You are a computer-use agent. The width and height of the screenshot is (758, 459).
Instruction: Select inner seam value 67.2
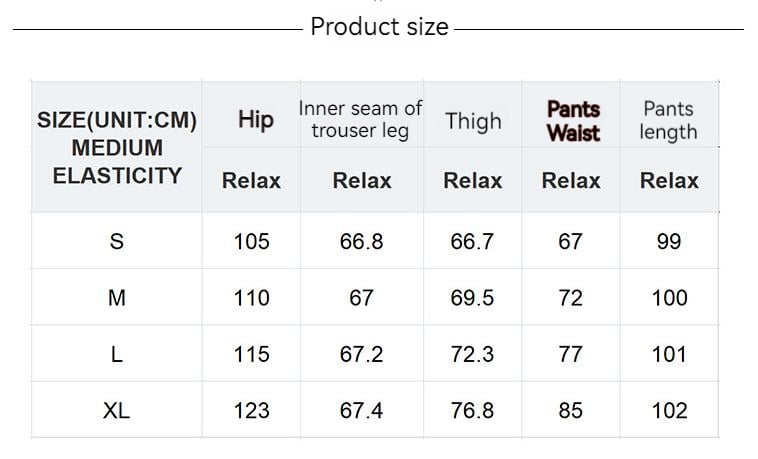pos(361,354)
